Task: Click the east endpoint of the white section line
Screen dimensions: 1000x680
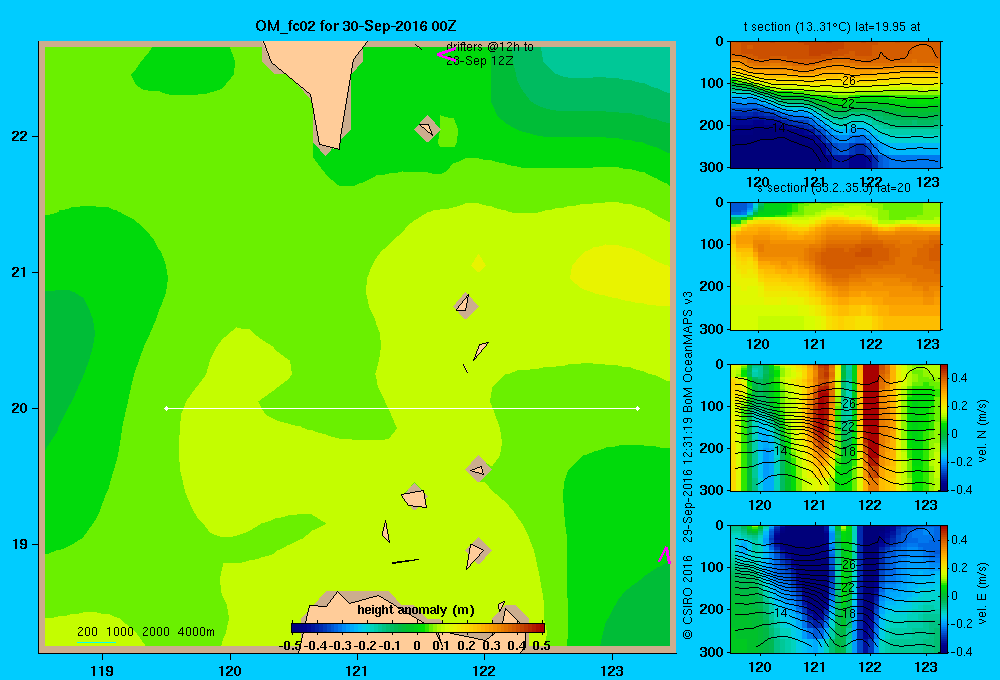Action: coord(638,408)
